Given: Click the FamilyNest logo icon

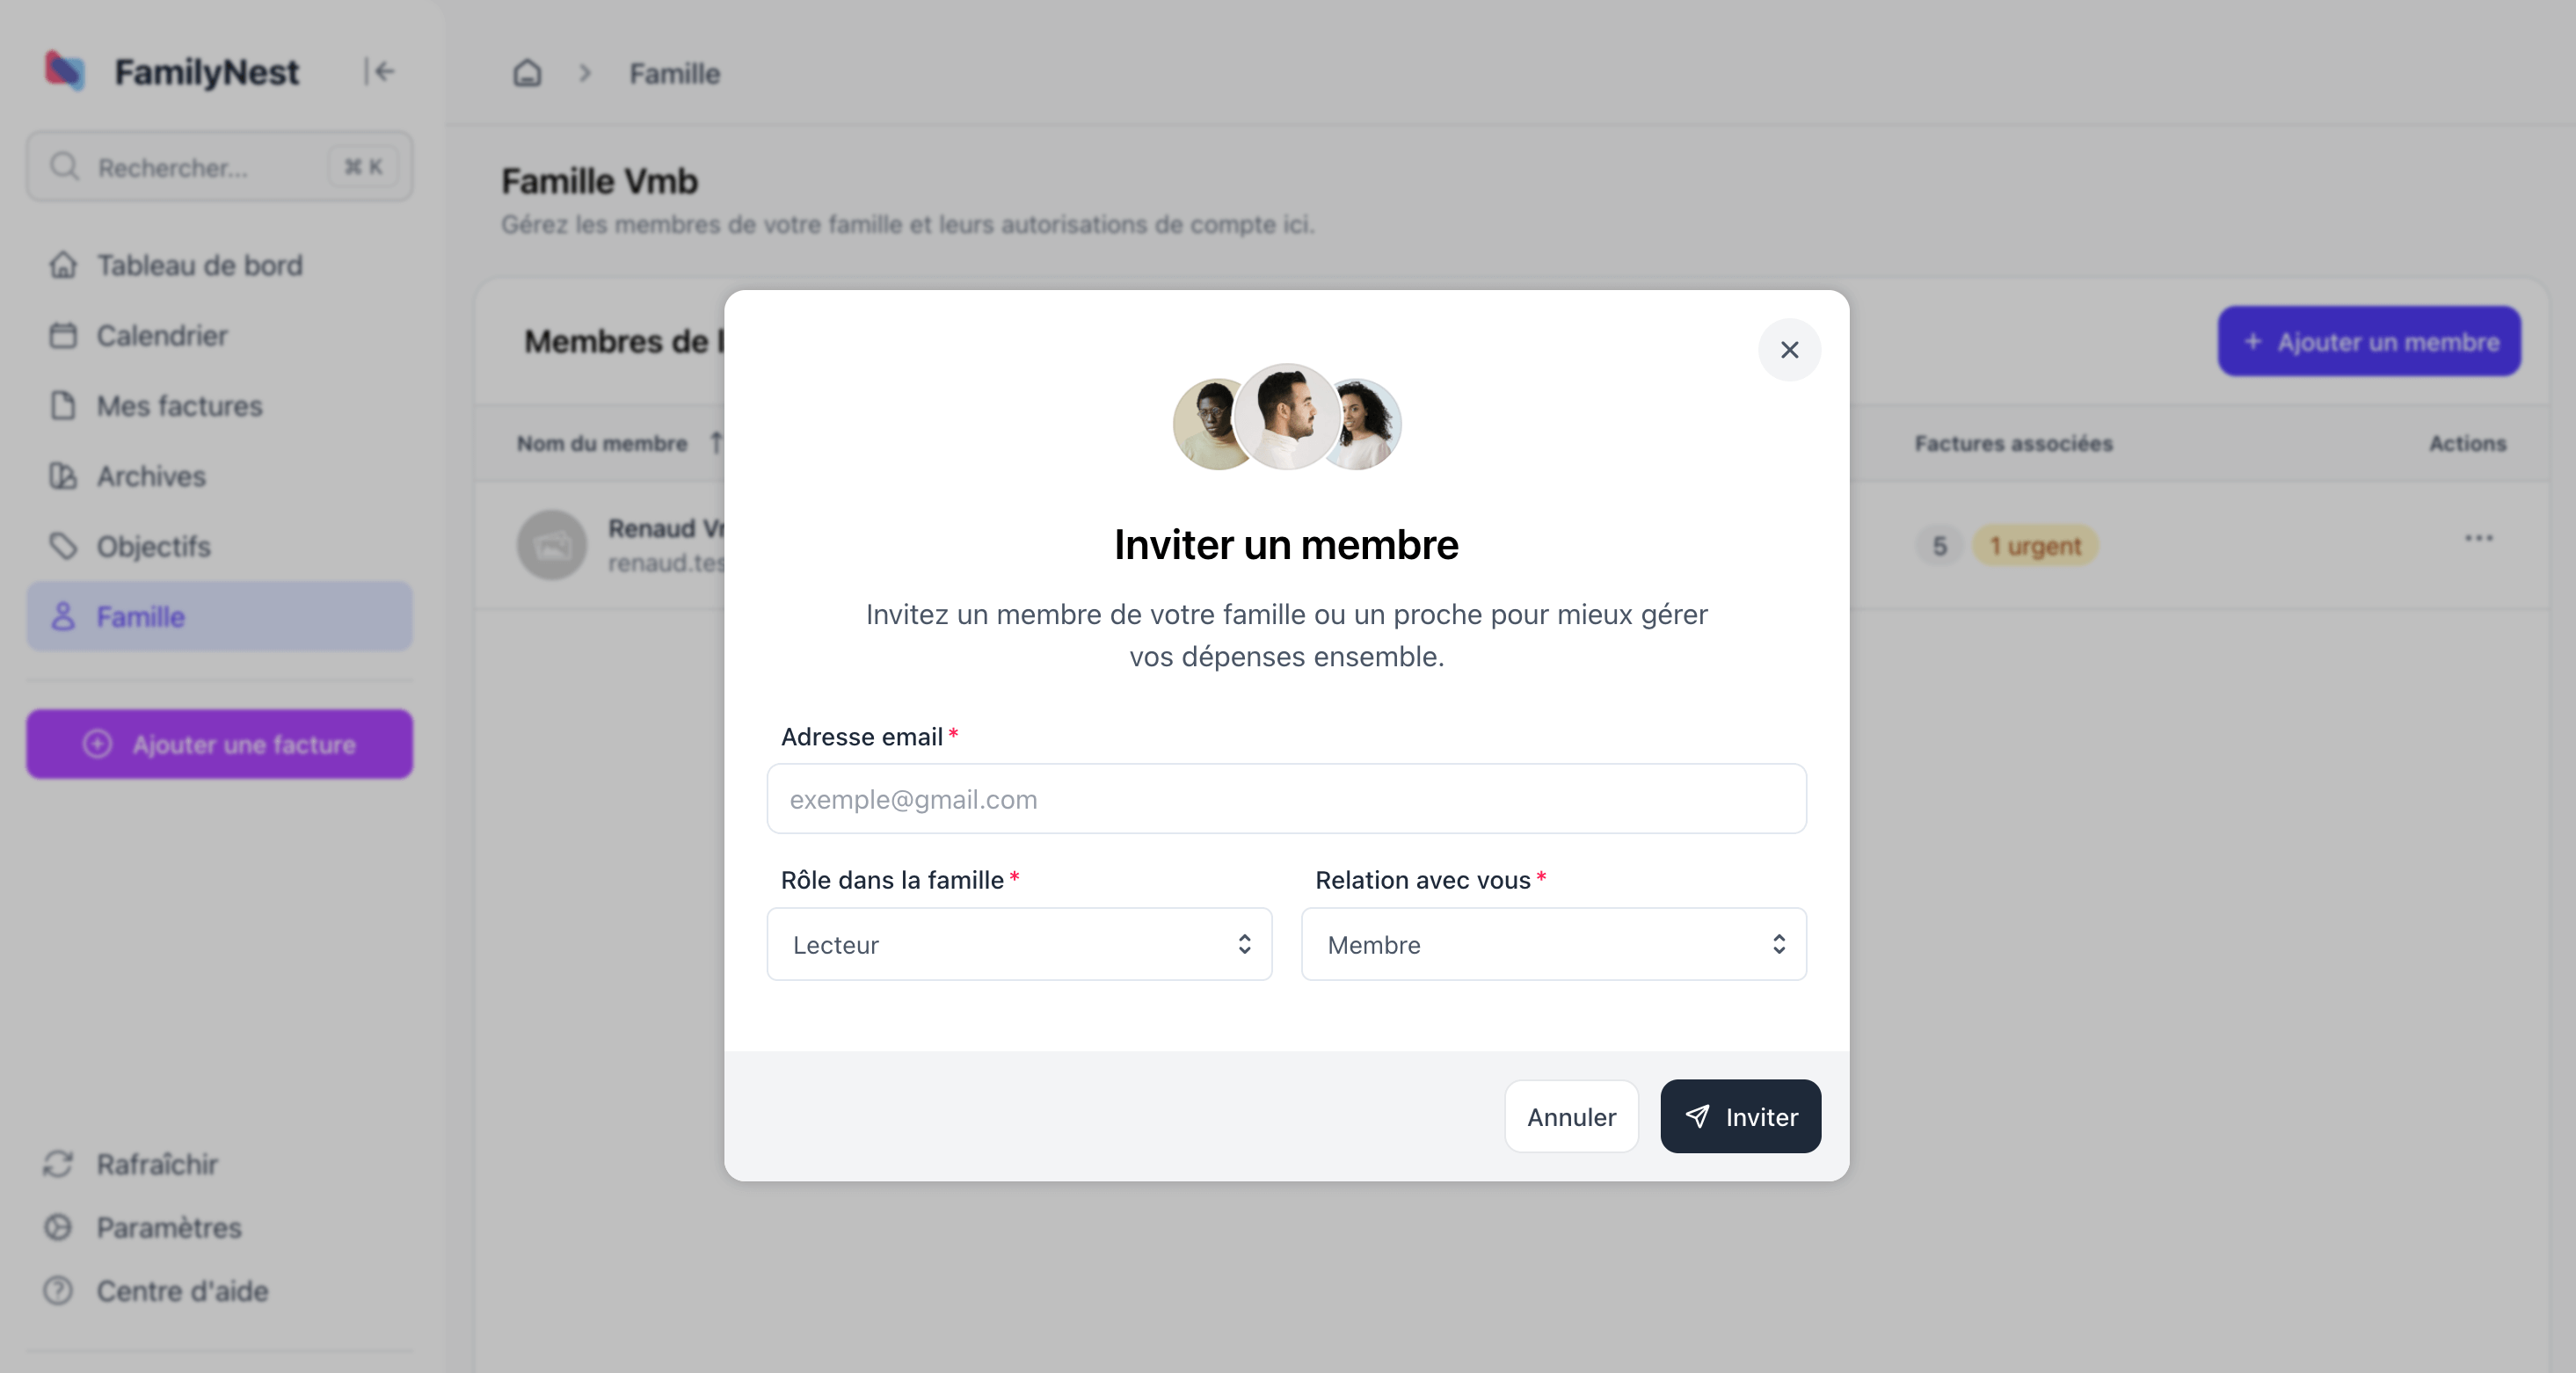Looking at the screenshot, I should click(x=65, y=71).
